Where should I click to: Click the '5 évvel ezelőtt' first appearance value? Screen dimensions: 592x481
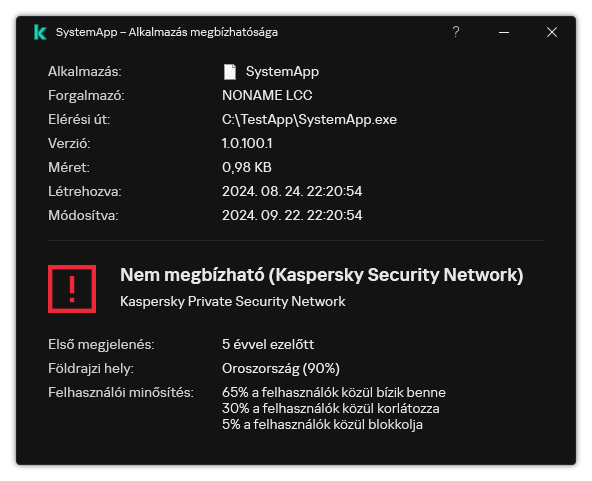pyautogui.click(x=268, y=344)
